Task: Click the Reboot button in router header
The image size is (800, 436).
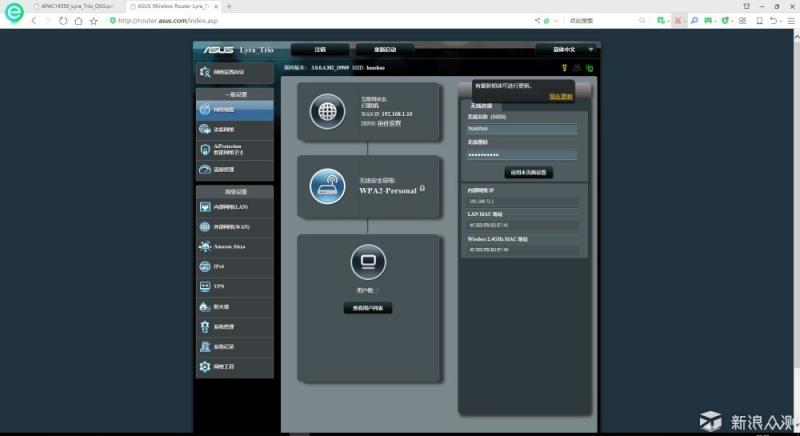Action: pyautogui.click(x=385, y=49)
